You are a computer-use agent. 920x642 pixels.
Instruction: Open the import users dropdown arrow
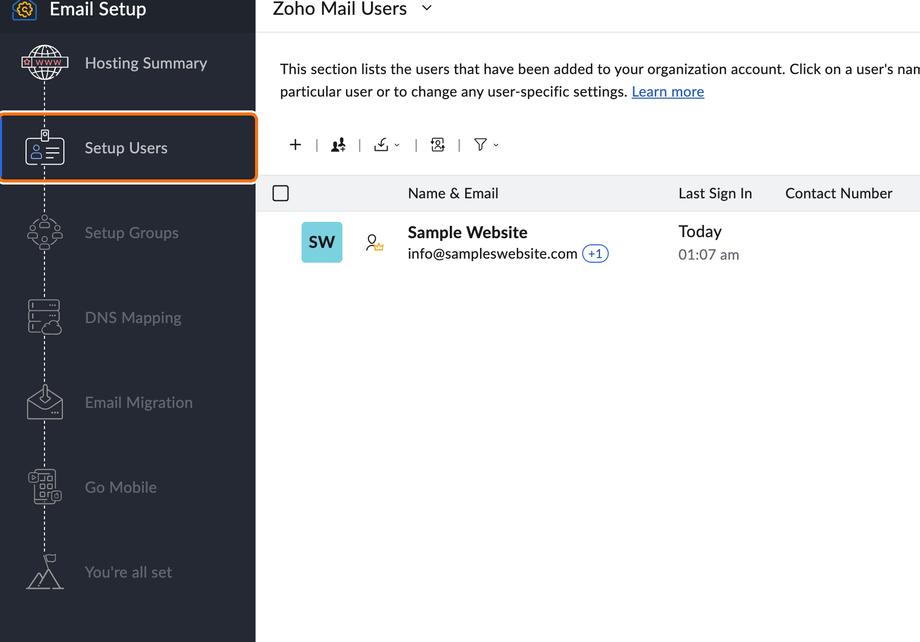tap(397, 145)
